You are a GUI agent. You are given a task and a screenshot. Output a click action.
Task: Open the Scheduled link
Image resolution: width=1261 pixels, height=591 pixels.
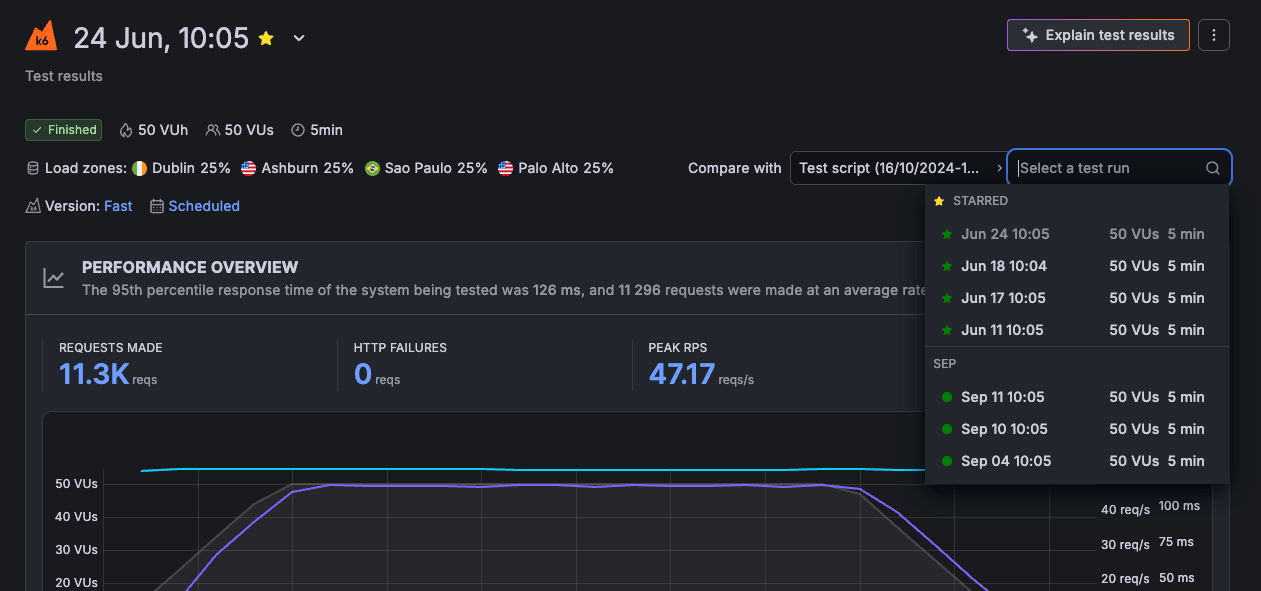[x=204, y=206]
